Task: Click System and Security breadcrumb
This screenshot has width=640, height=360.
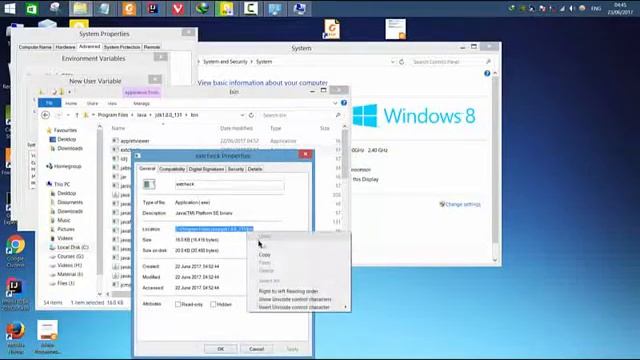Action: click(225, 62)
